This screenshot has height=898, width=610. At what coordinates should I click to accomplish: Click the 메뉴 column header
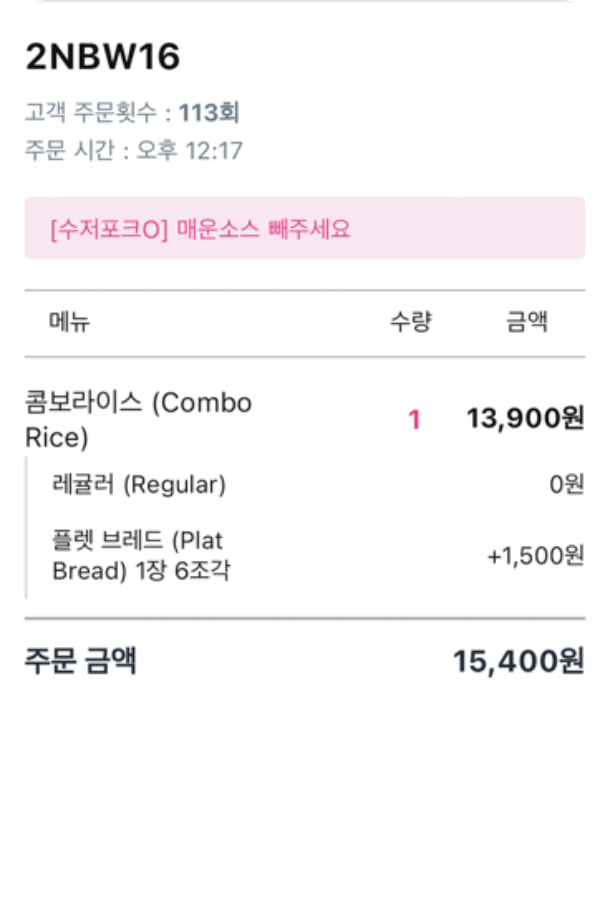(69, 322)
